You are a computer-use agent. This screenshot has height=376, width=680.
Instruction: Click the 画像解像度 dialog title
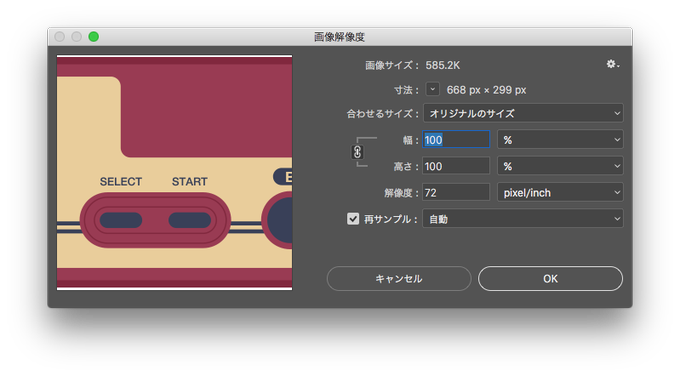tap(340, 37)
